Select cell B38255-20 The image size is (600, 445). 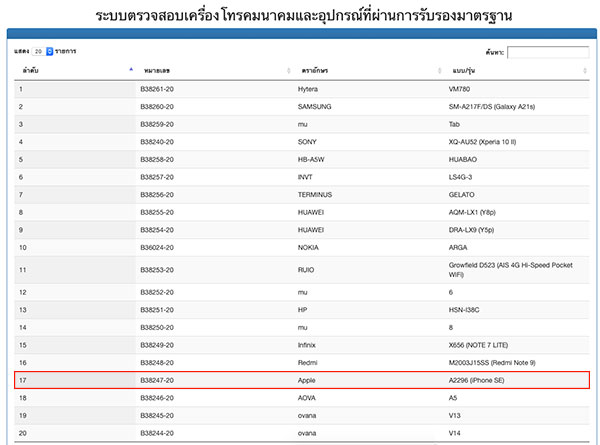(x=157, y=212)
